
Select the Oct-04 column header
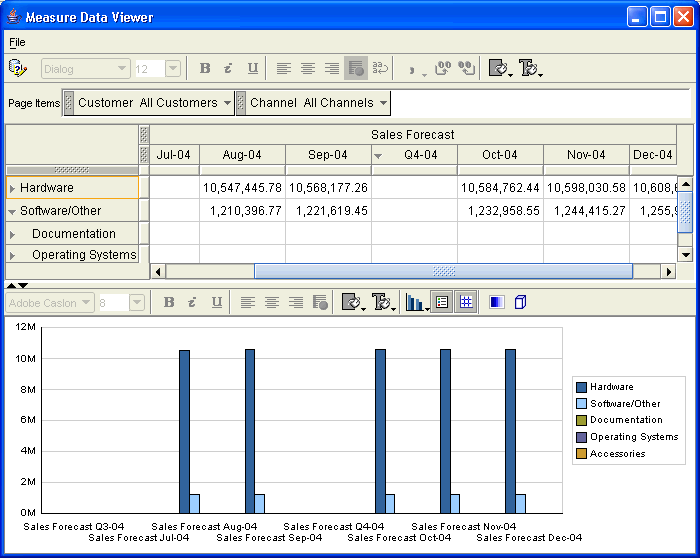500,155
